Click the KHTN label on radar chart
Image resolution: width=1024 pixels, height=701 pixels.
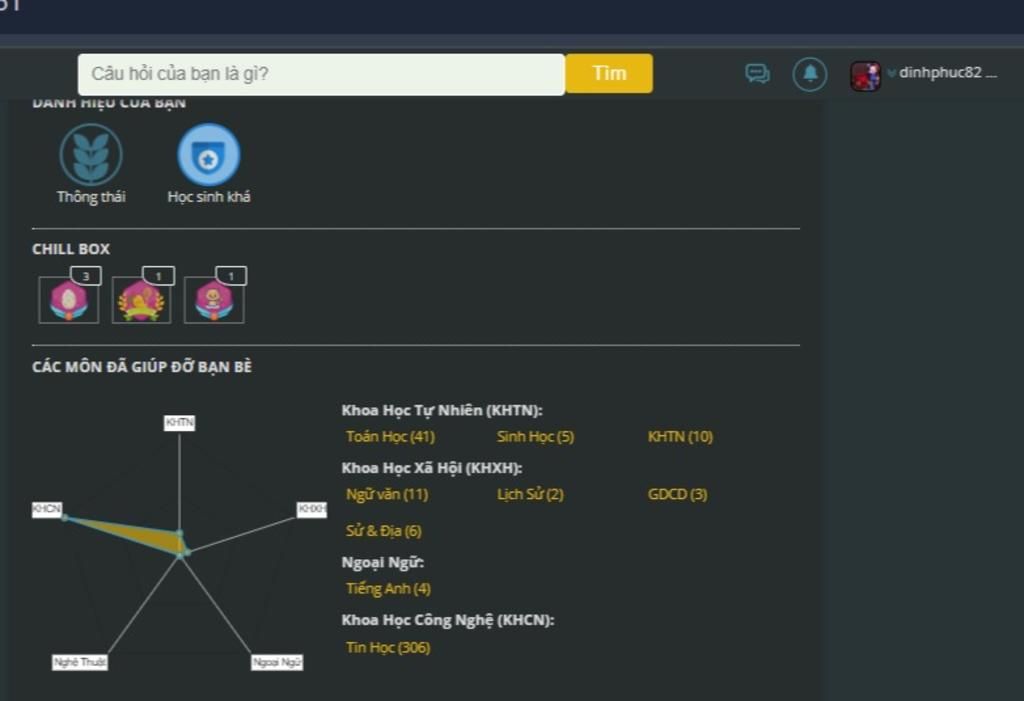click(180, 423)
